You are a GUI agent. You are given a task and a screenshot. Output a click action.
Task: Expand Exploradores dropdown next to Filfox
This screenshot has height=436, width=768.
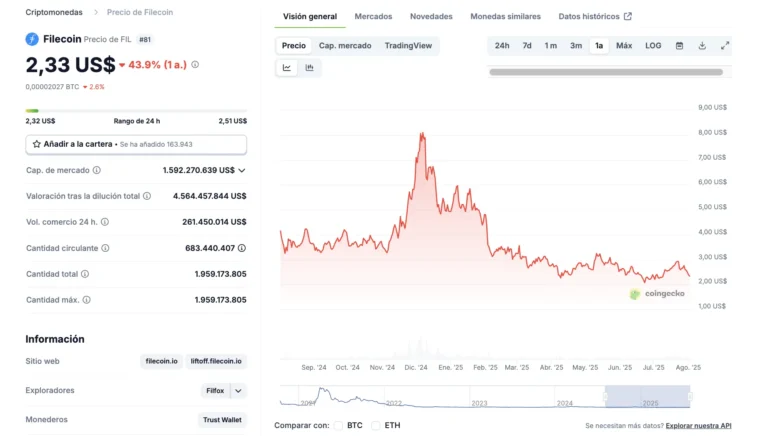click(x=238, y=391)
